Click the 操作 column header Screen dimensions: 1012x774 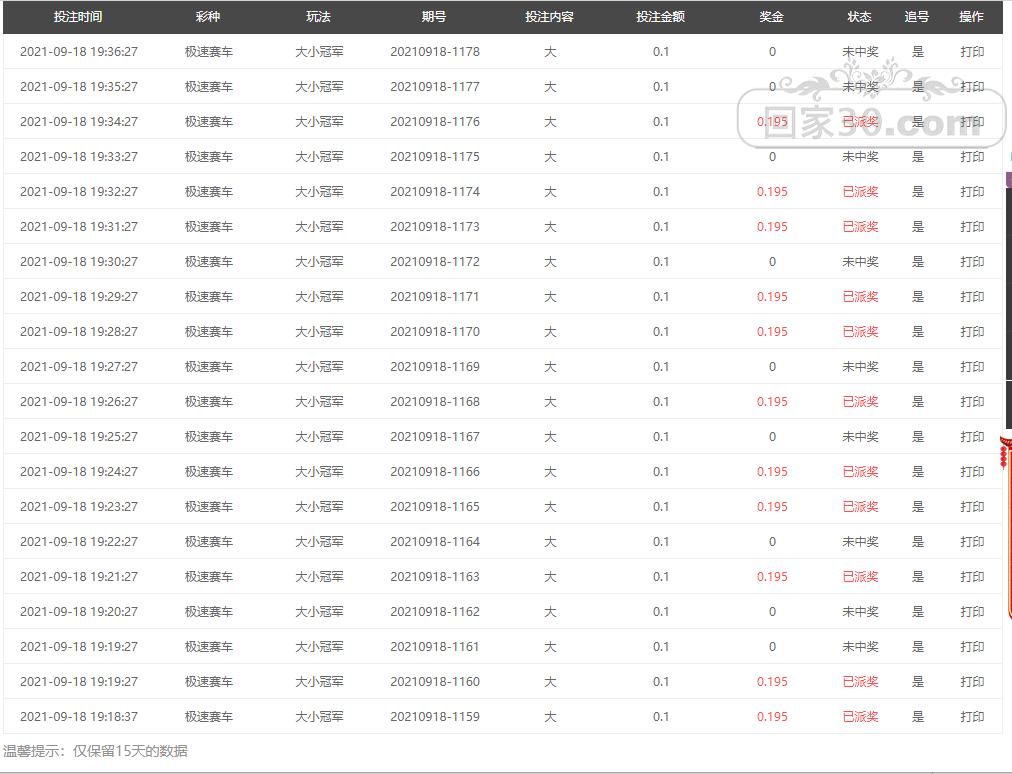pyautogui.click(x=971, y=17)
